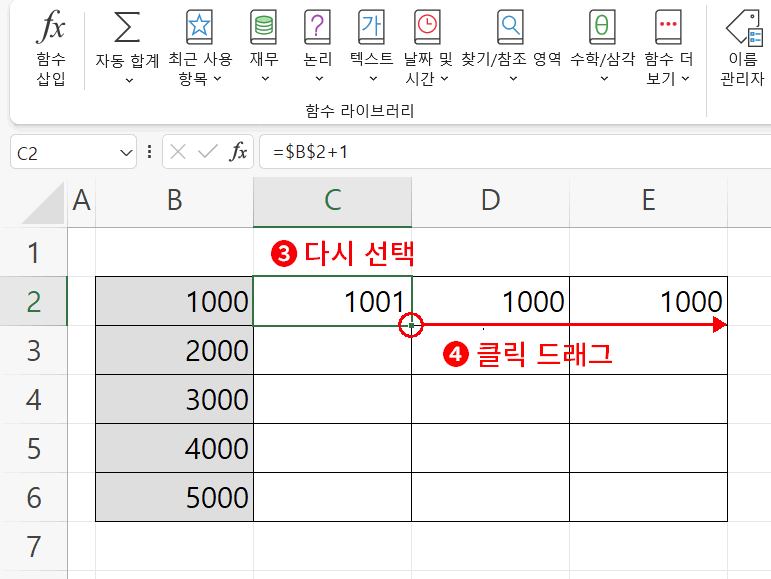Open the Logical (논리) functions icon
This screenshot has height=579, width=771.
pyautogui.click(x=318, y=27)
